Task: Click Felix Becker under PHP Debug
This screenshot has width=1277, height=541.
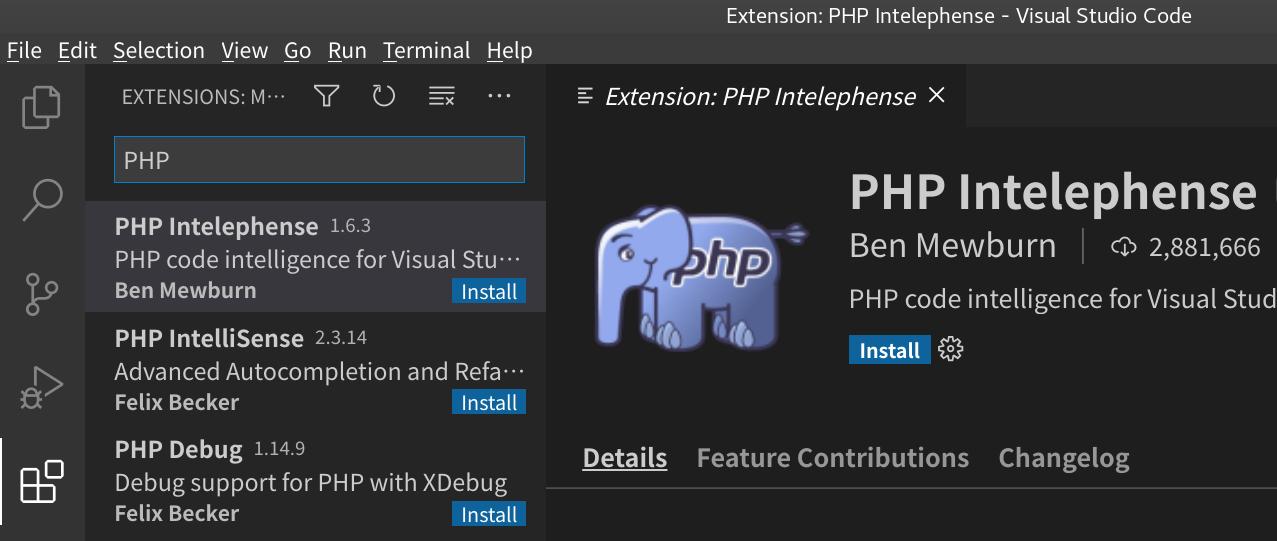Action: tap(177, 513)
